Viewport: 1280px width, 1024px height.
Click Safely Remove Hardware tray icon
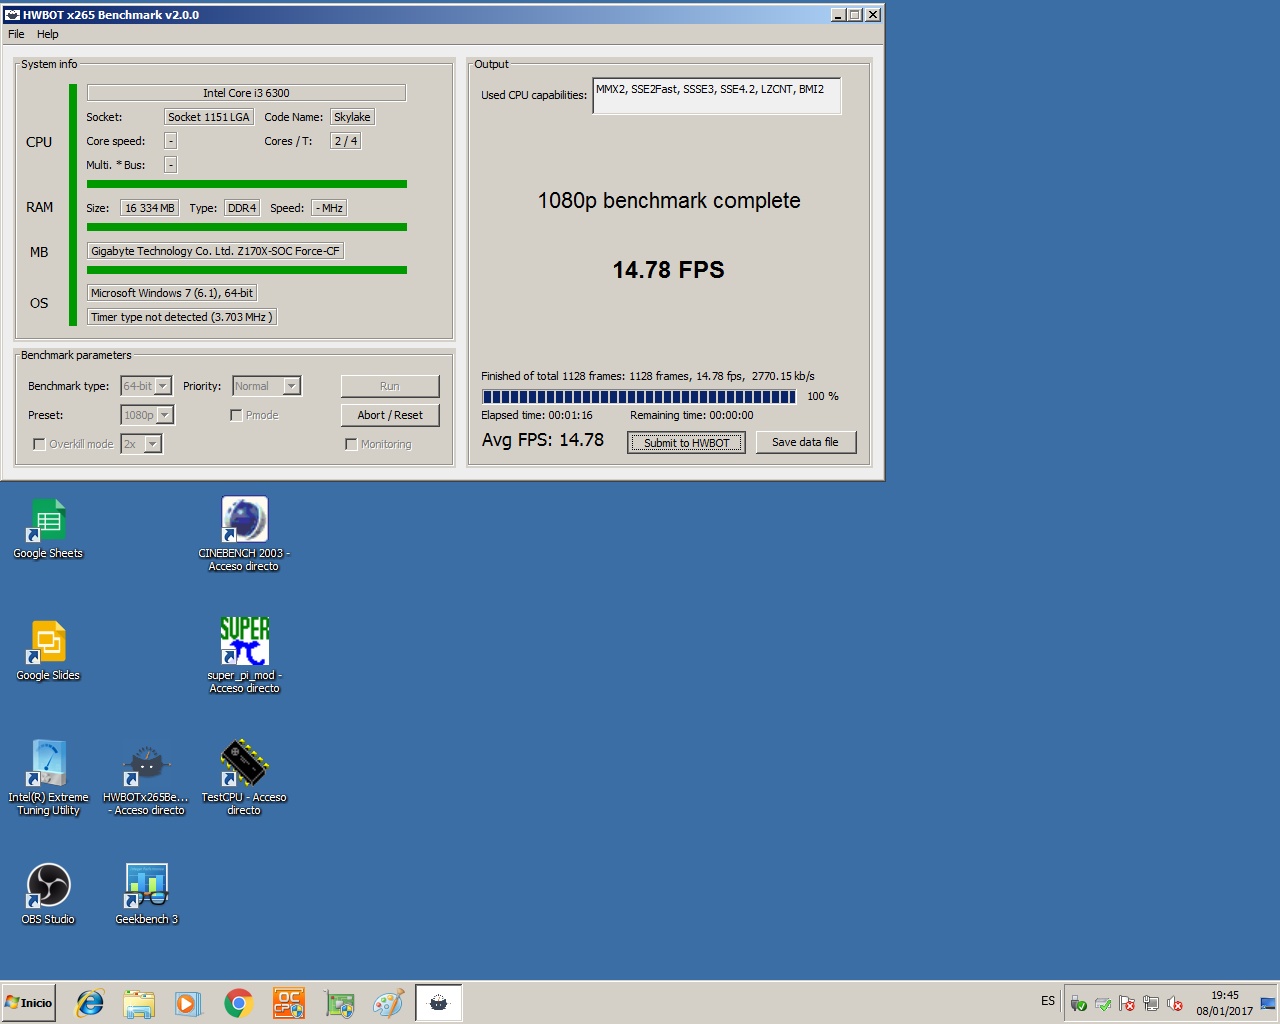tap(1078, 1003)
